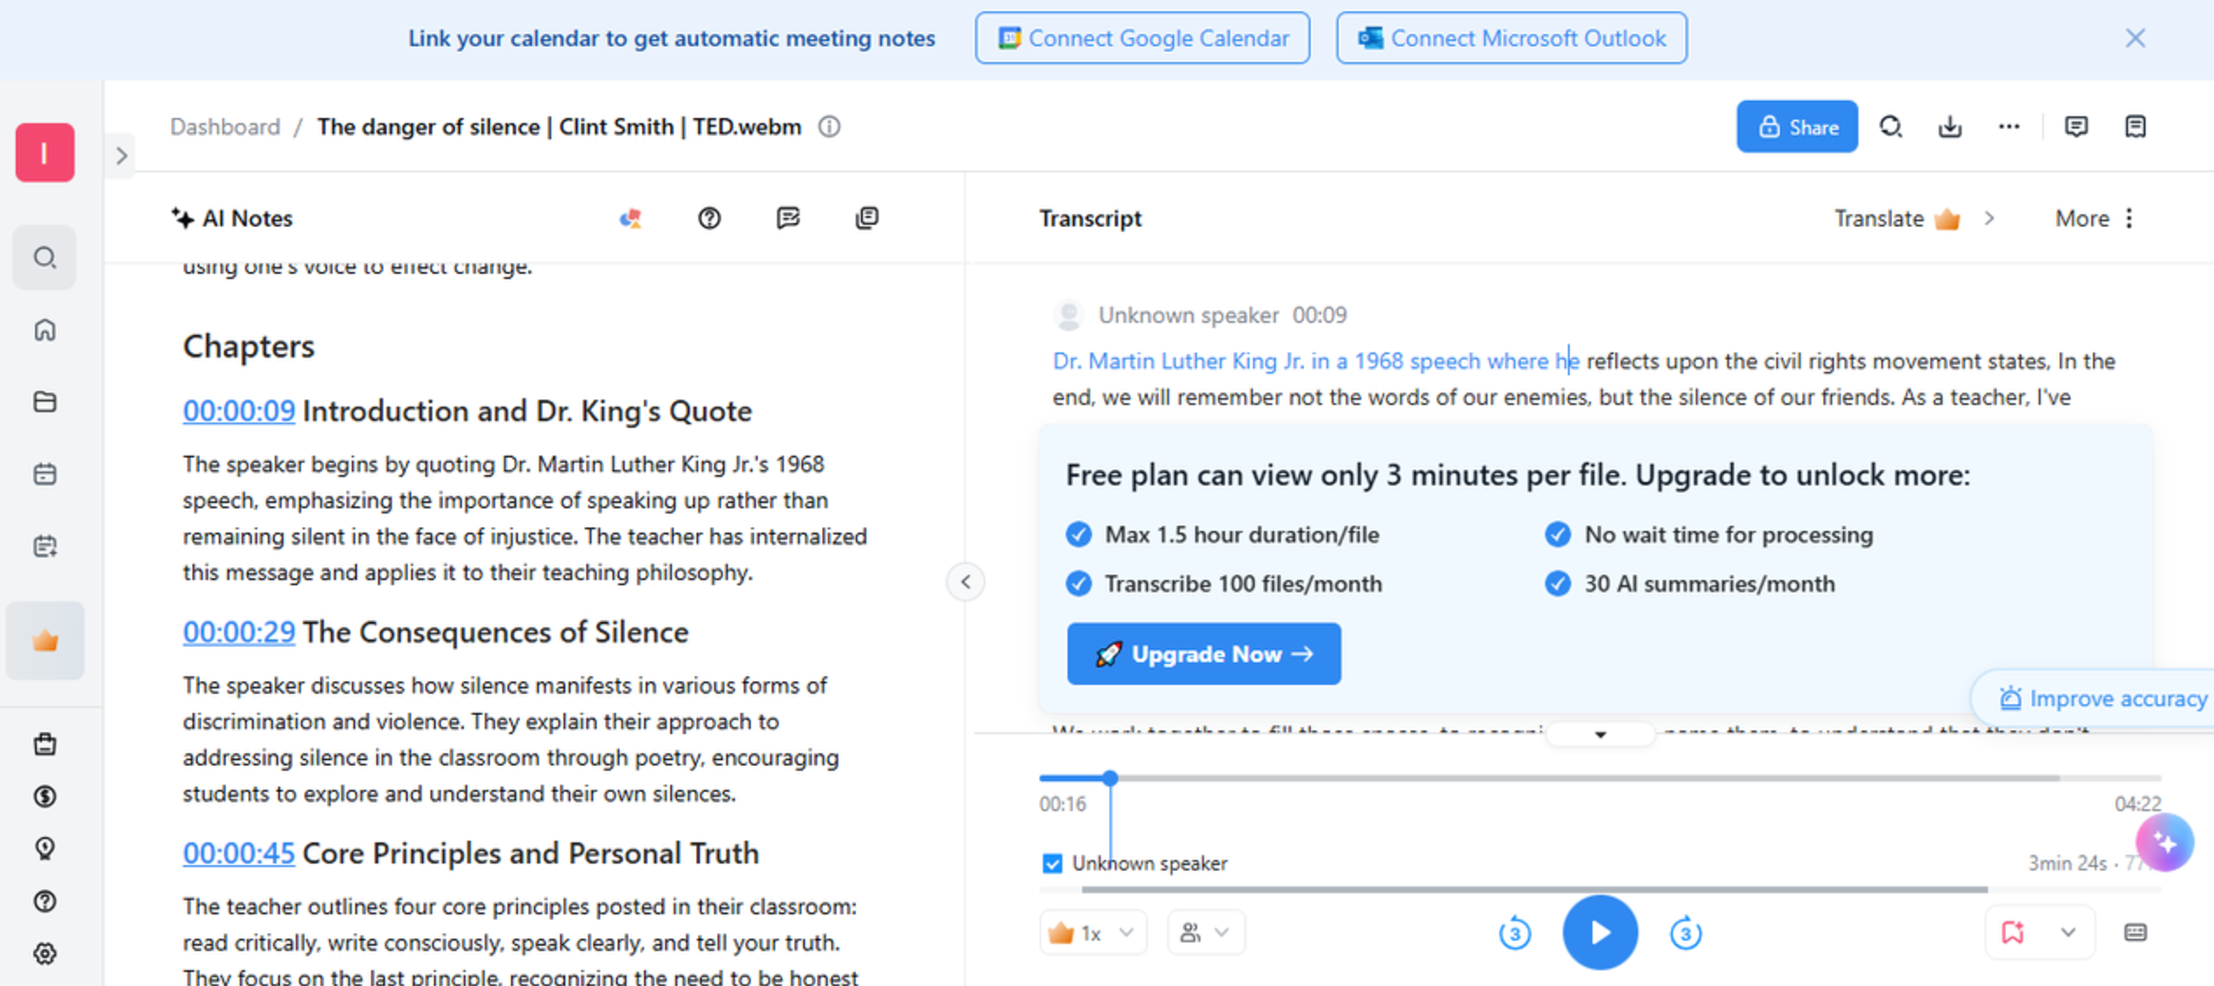
Task: Rewind 3 seconds in the audio player
Action: (x=1514, y=933)
